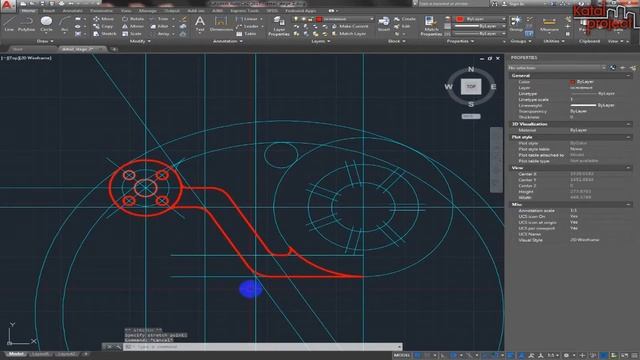Click the Rotate tool
Screen dimensions: 640x360
133,19
